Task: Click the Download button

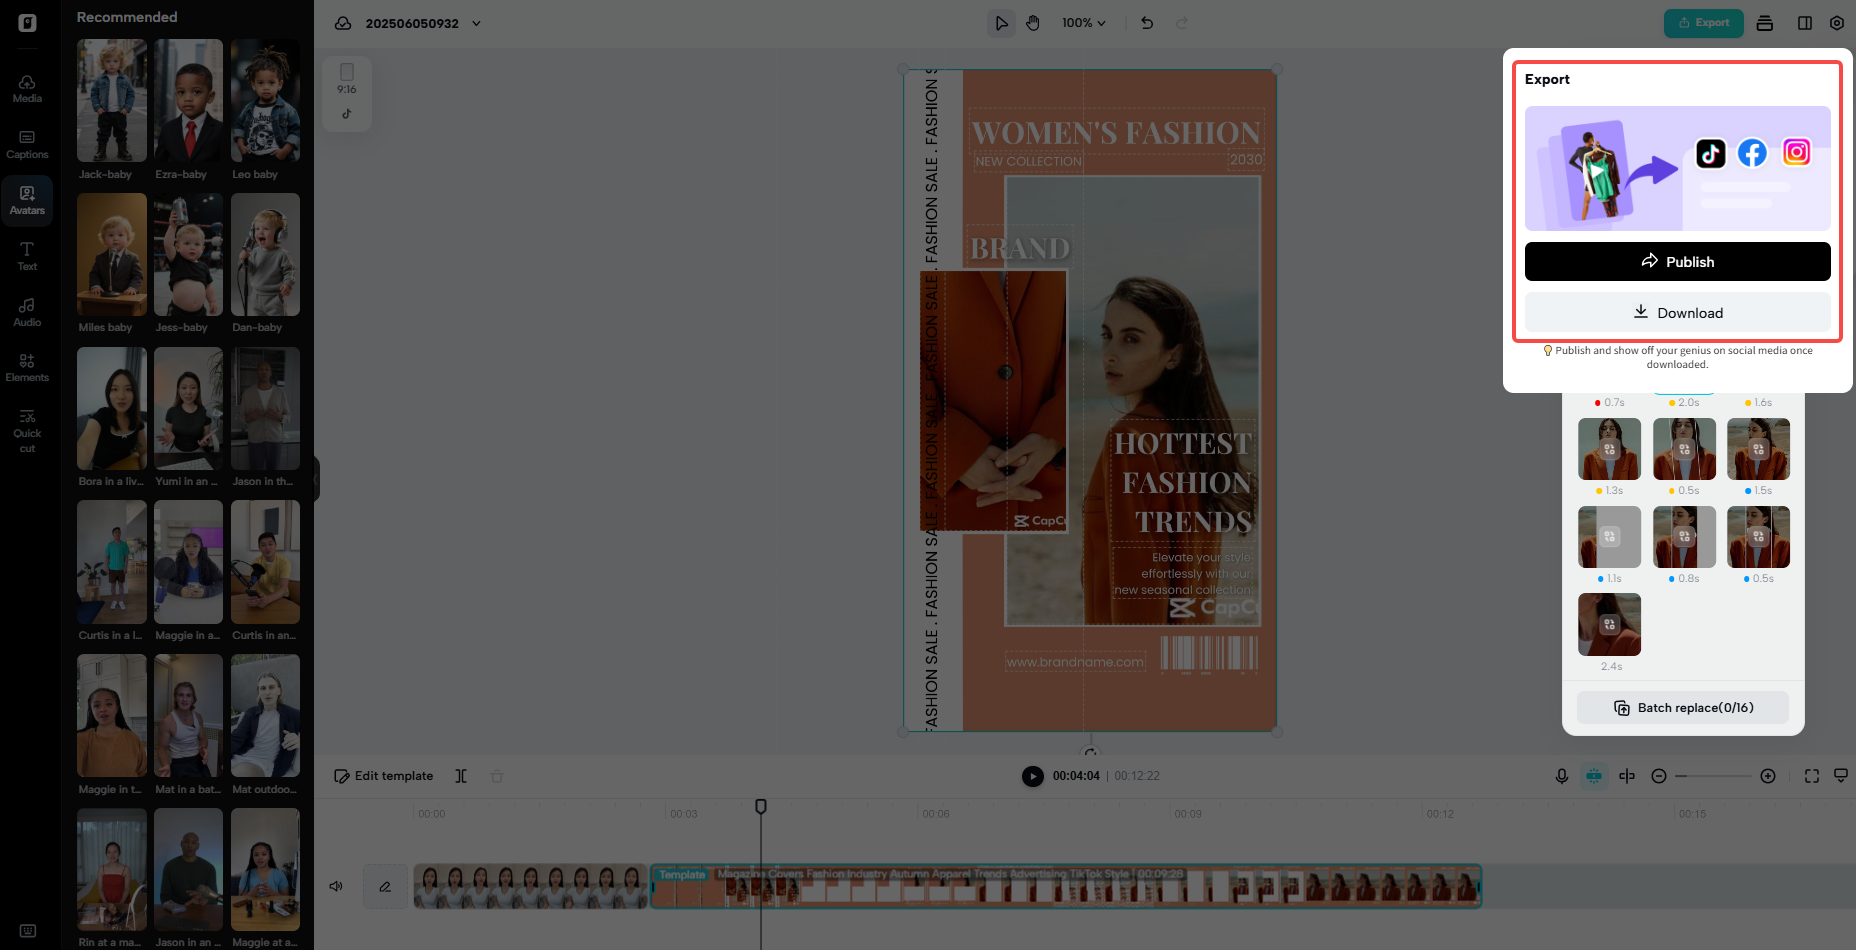Action: [x=1677, y=312]
